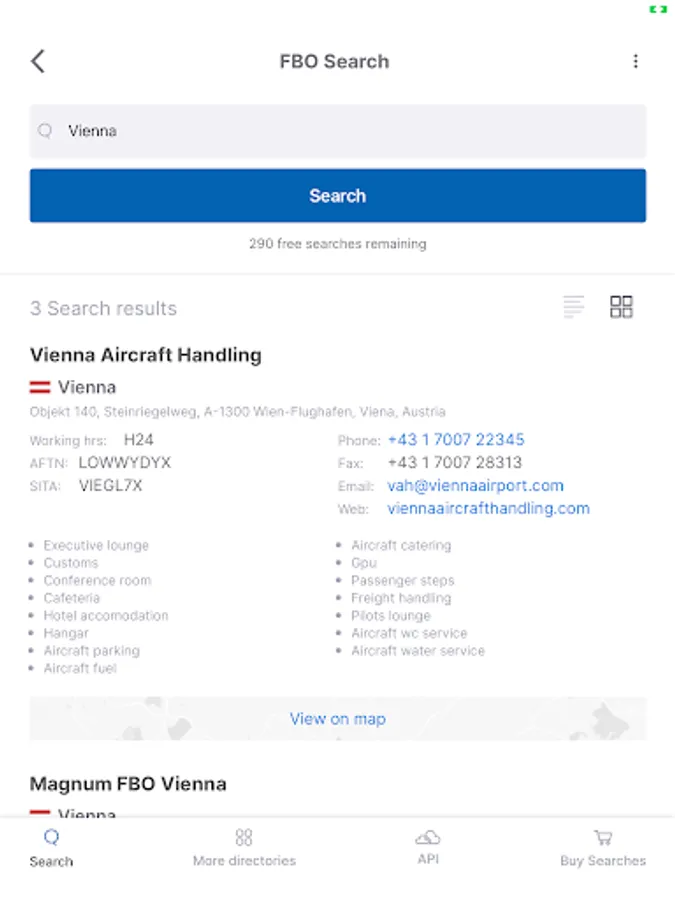
Task: Focus the Vienna search input field
Action: 338,131
